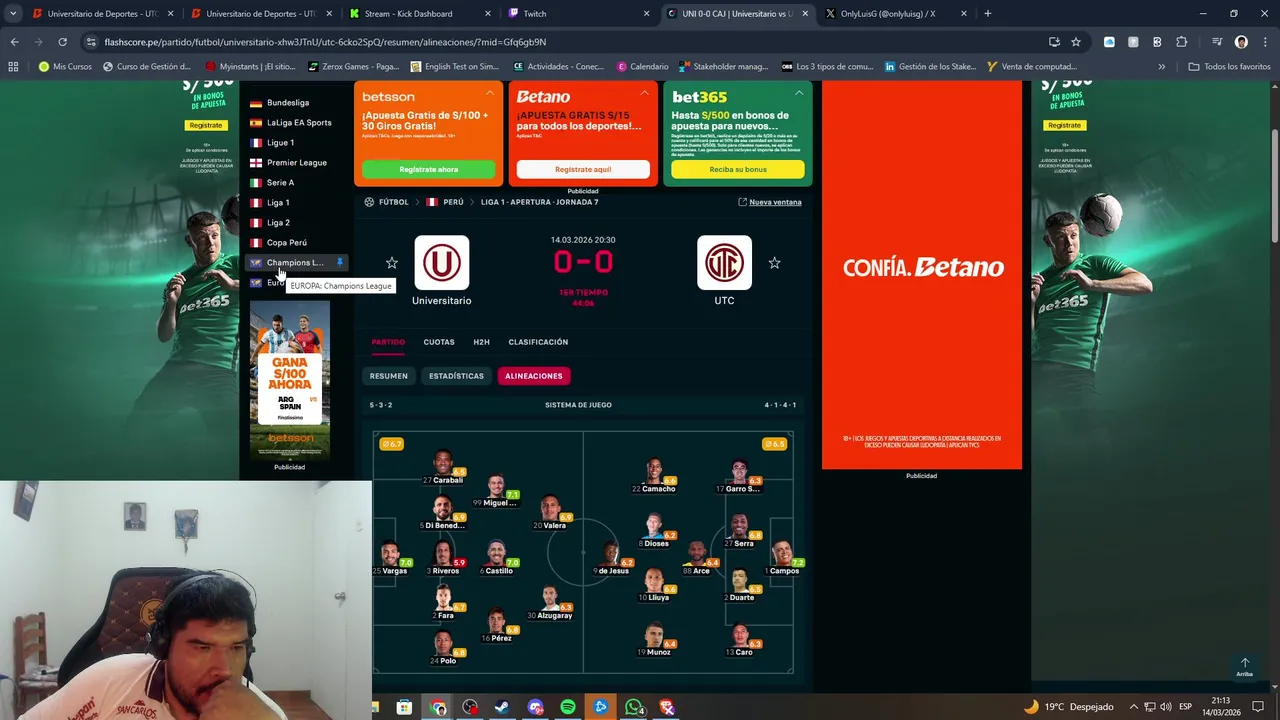Click bet365 Reciba su bonus button
The width and height of the screenshot is (1280, 720).
pos(738,169)
